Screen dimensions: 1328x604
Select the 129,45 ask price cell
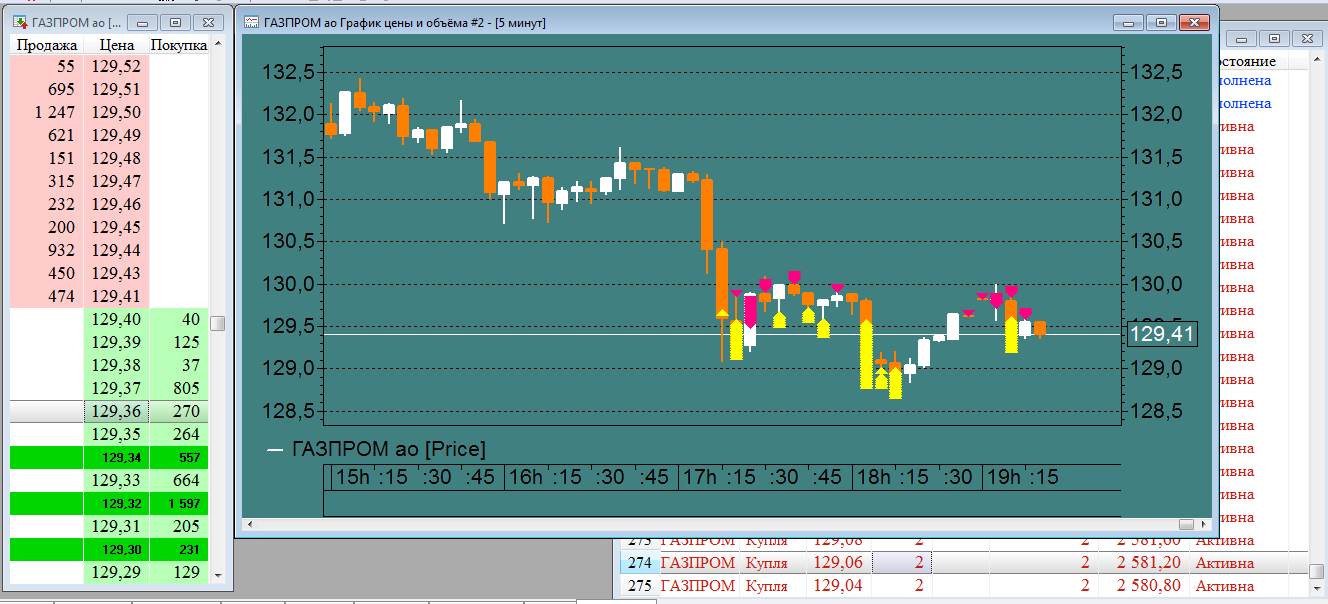click(x=117, y=227)
